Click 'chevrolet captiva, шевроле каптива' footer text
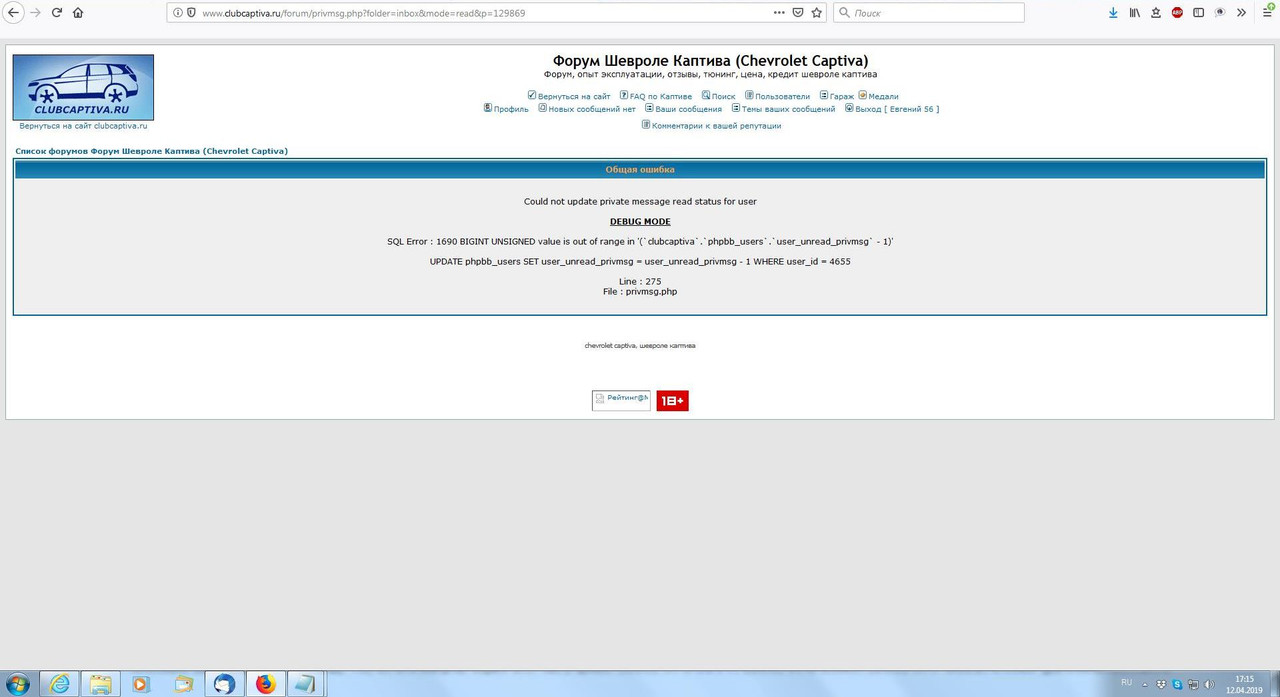The height and width of the screenshot is (697, 1280). coord(640,346)
